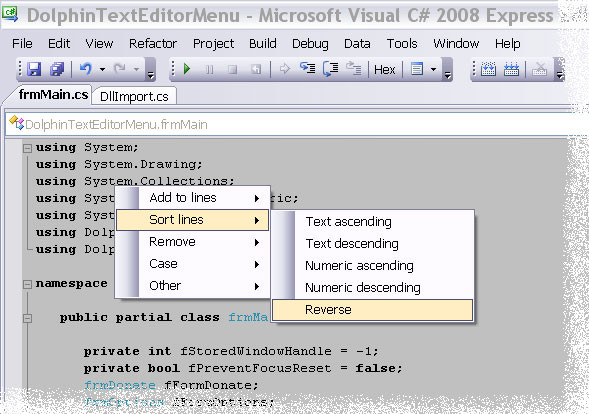Open the Window menu
Image resolution: width=589 pixels, height=414 pixels.
(456, 44)
